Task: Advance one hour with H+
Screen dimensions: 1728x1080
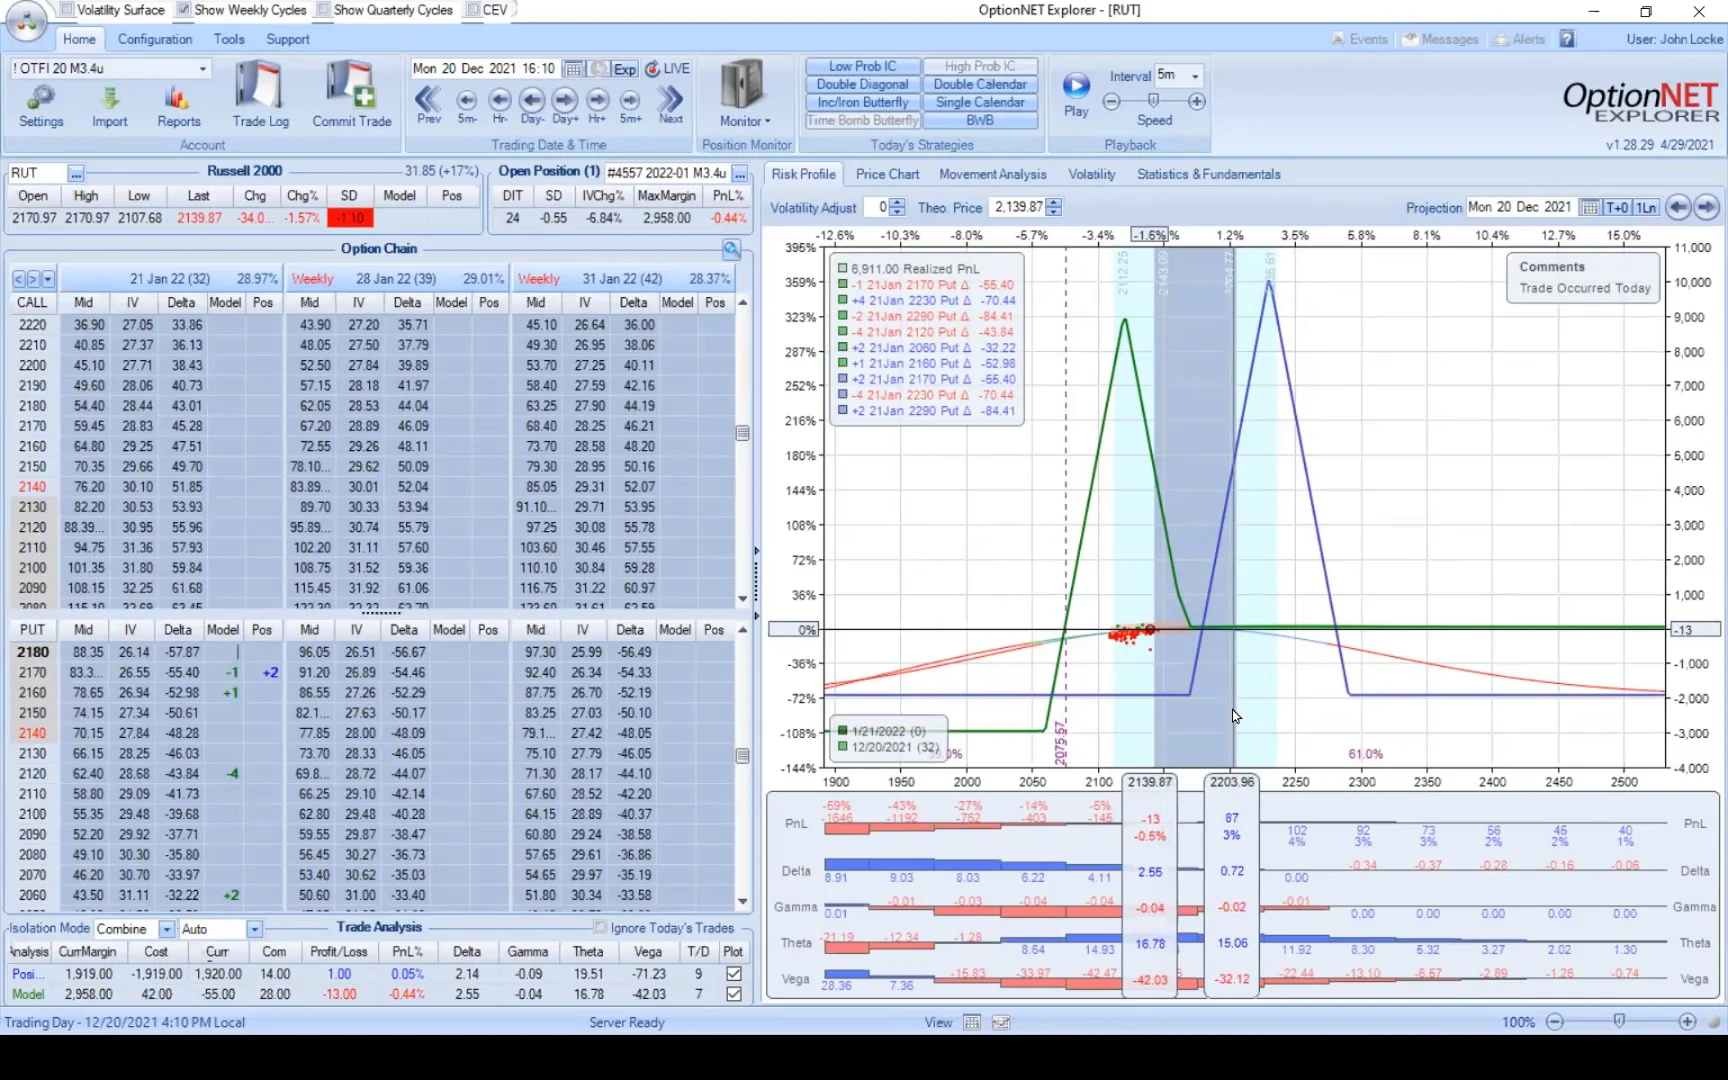Action: point(598,104)
